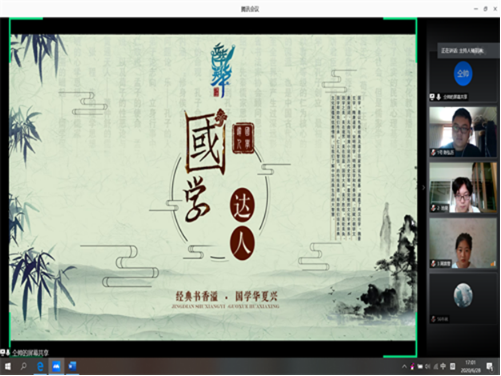
Task: Click the microphone icon beside 全帅's name
Action: [439, 97]
